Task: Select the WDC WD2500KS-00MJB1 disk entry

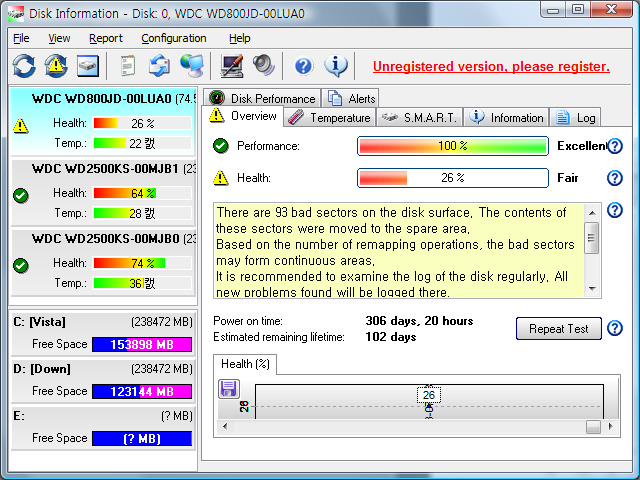Action: tap(103, 192)
